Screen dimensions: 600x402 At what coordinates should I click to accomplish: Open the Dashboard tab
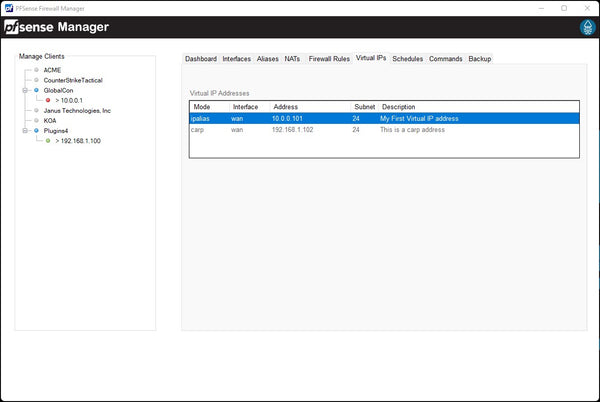(201, 59)
